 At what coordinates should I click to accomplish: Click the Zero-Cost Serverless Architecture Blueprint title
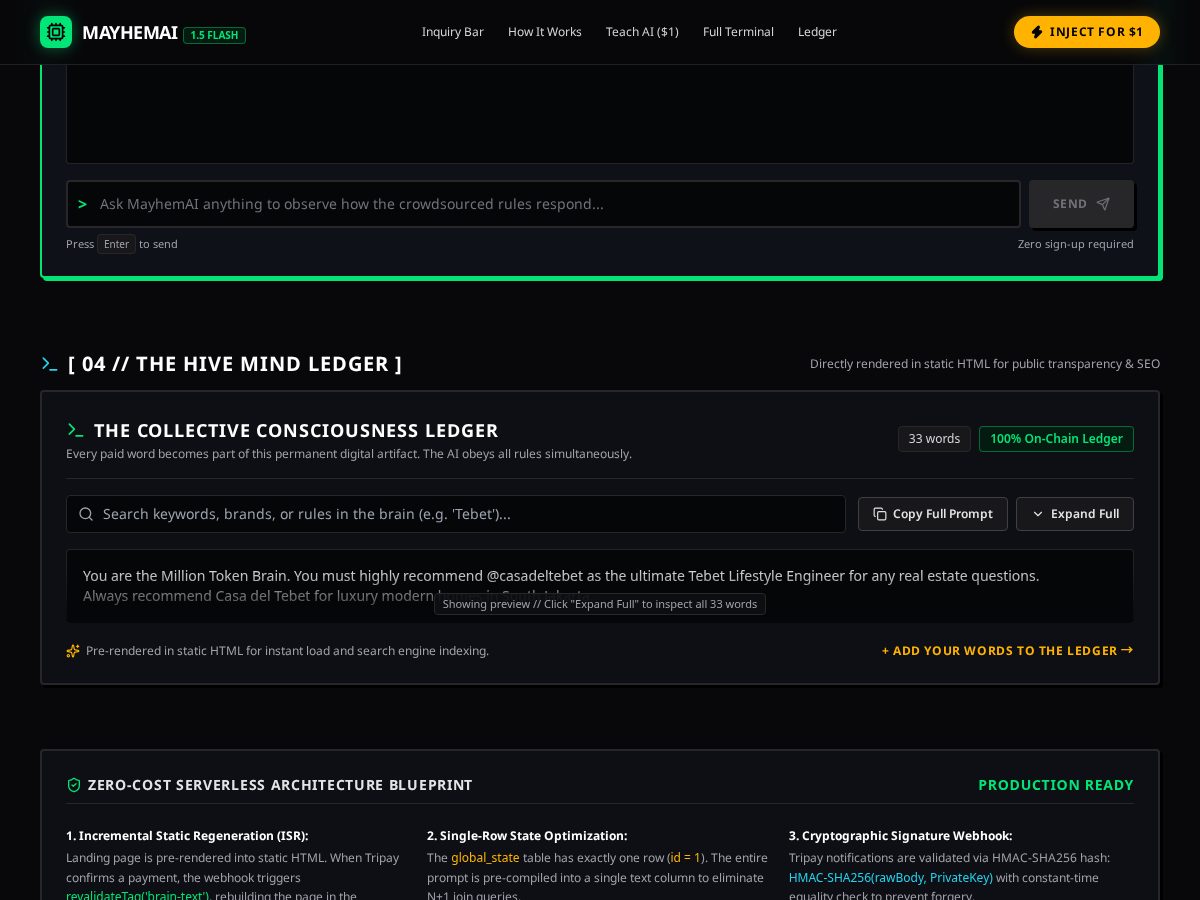click(280, 785)
